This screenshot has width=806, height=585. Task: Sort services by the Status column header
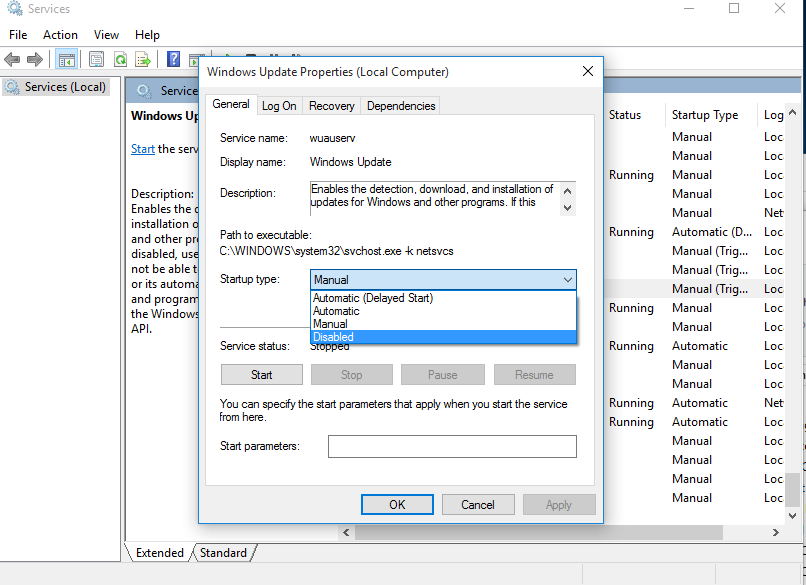[625, 115]
